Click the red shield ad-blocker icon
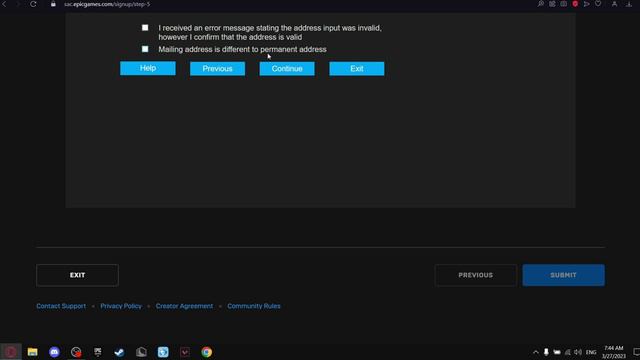The image size is (640, 360). tap(575, 4)
